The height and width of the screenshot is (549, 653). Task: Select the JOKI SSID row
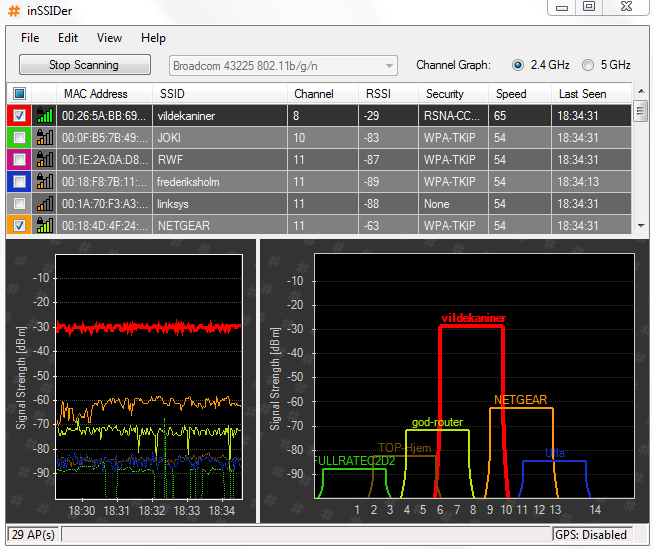pyautogui.click(x=220, y=137)
